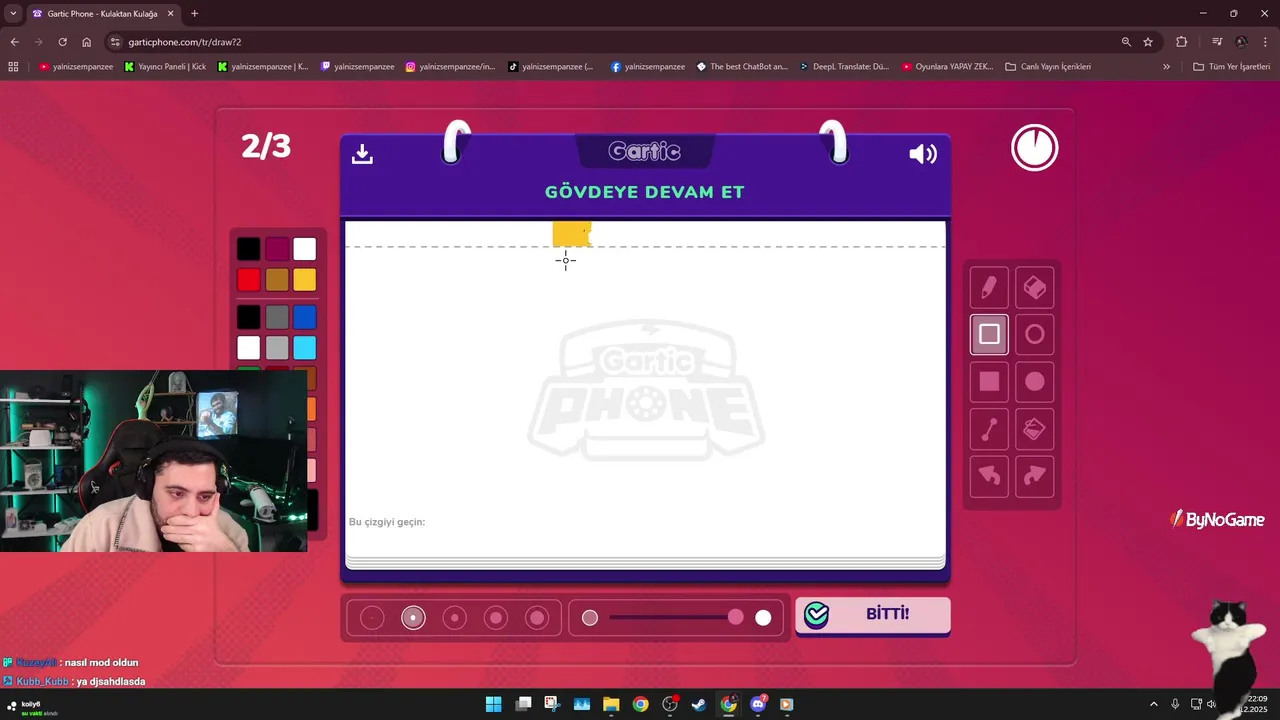Reload the Gartic Phone page
This screenshot has width=1280, height=720.
click(62, 42)
